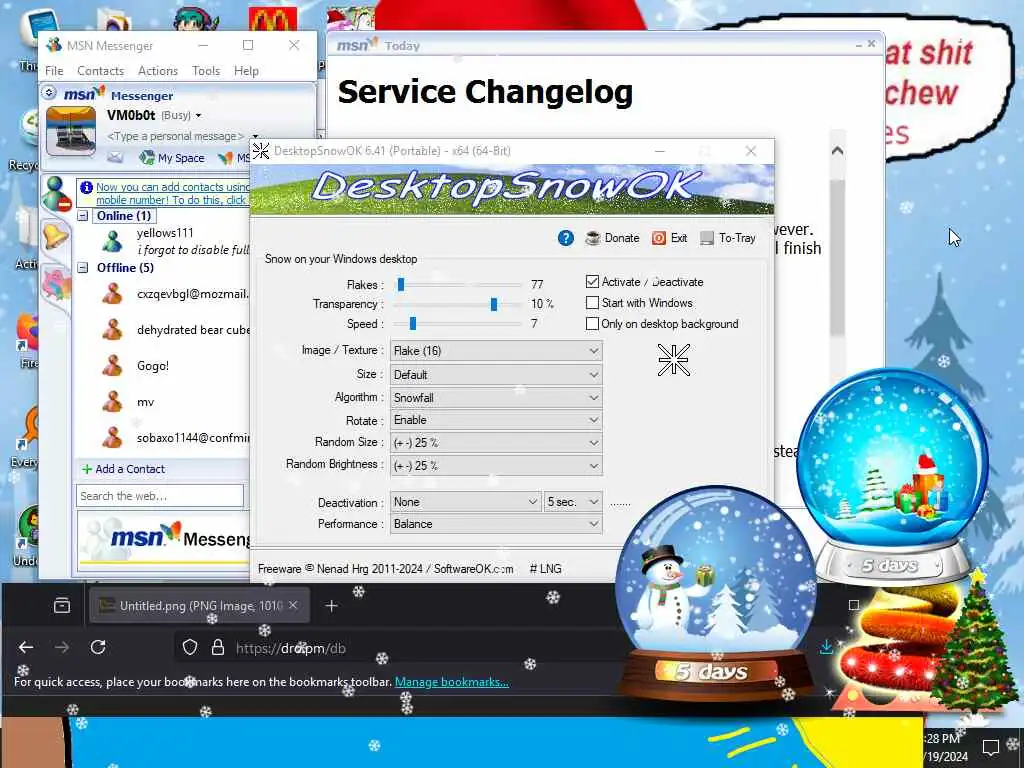
Task: Open a new Firefox tab with plus
Action: pyautogui.click(x=331, y=606)
